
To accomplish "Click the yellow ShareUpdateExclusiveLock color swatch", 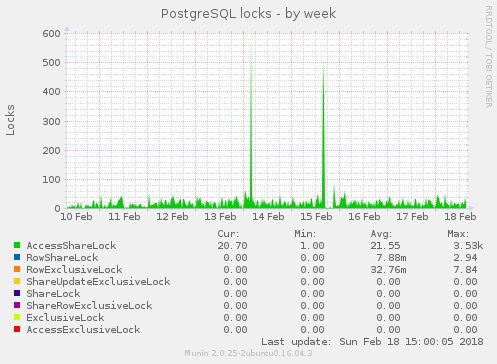I will click(17, 281).
